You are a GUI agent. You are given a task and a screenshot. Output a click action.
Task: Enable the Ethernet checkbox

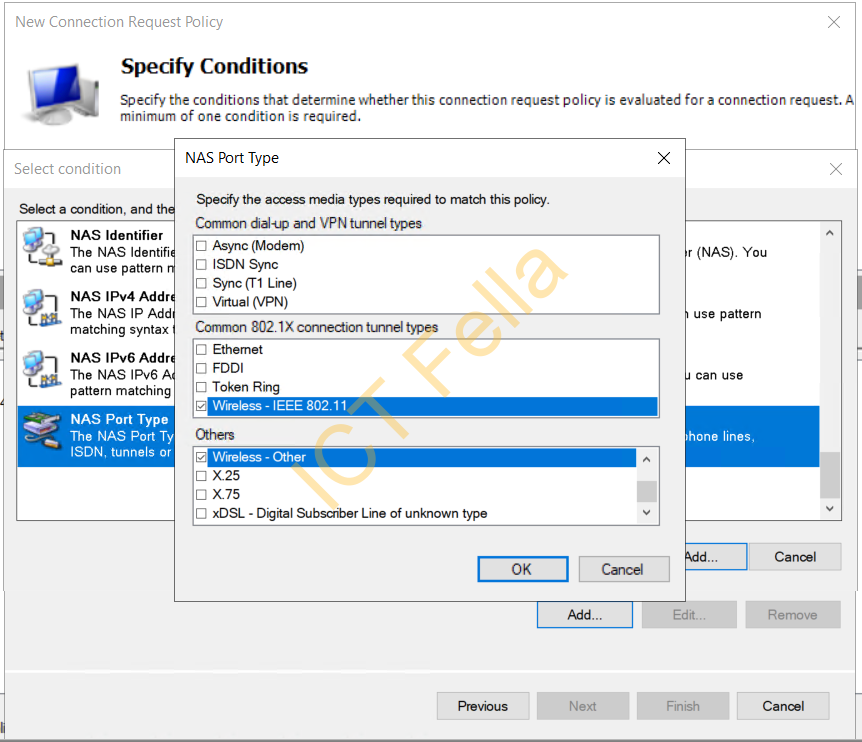tap(201, 350)
